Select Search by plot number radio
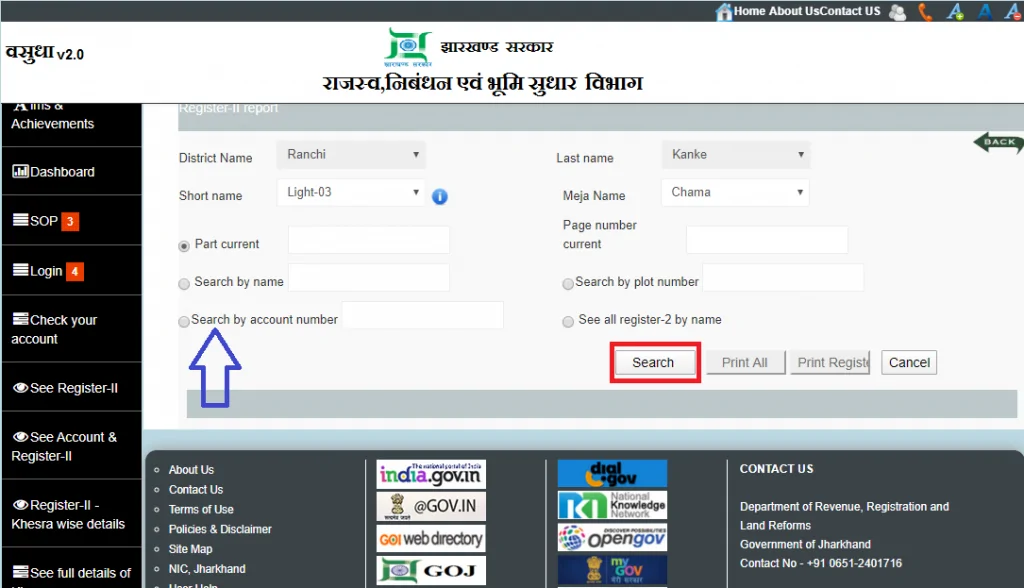1024x588 pixels. 568,284
